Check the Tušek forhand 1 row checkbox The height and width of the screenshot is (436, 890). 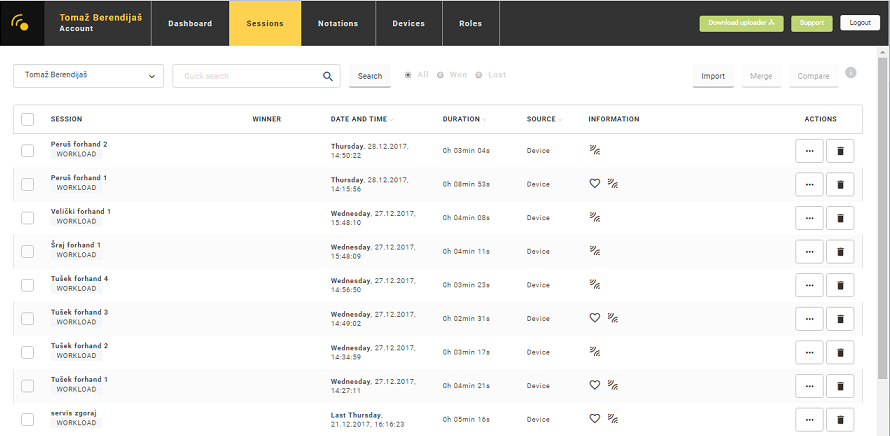[x=27, y=385]
